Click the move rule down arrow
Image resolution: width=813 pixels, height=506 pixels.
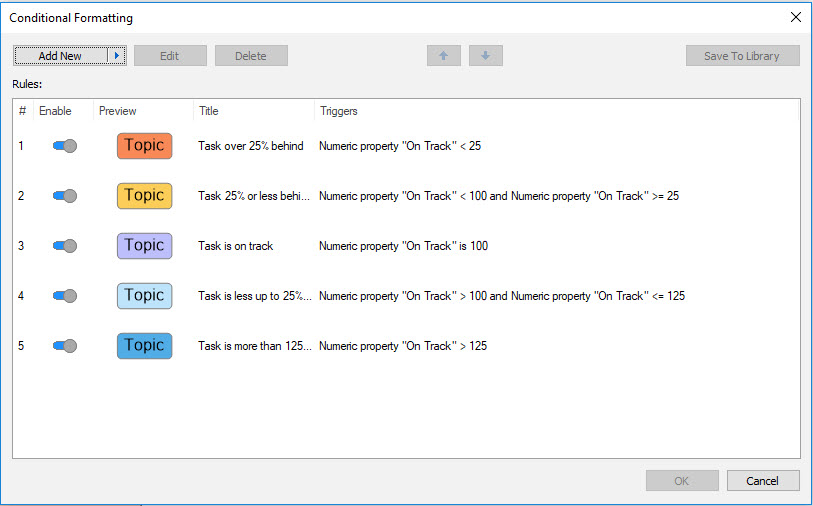click(485, 56)
